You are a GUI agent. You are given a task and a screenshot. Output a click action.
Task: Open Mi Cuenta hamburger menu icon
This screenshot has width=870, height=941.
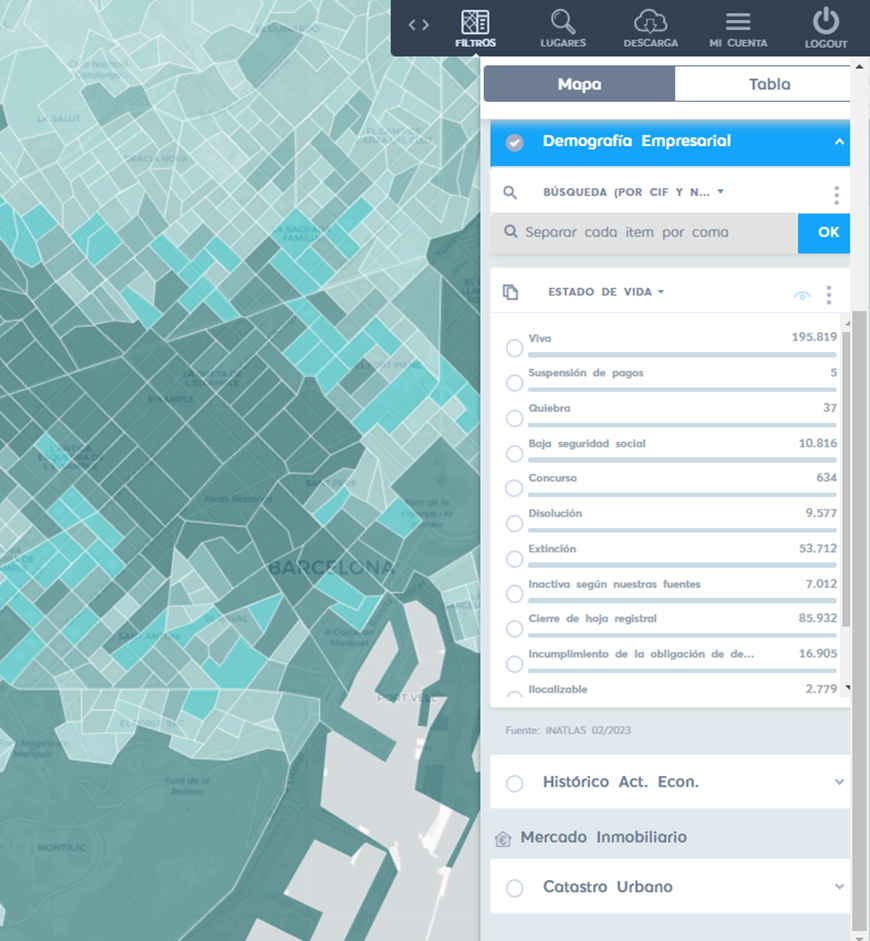[738, 22]
